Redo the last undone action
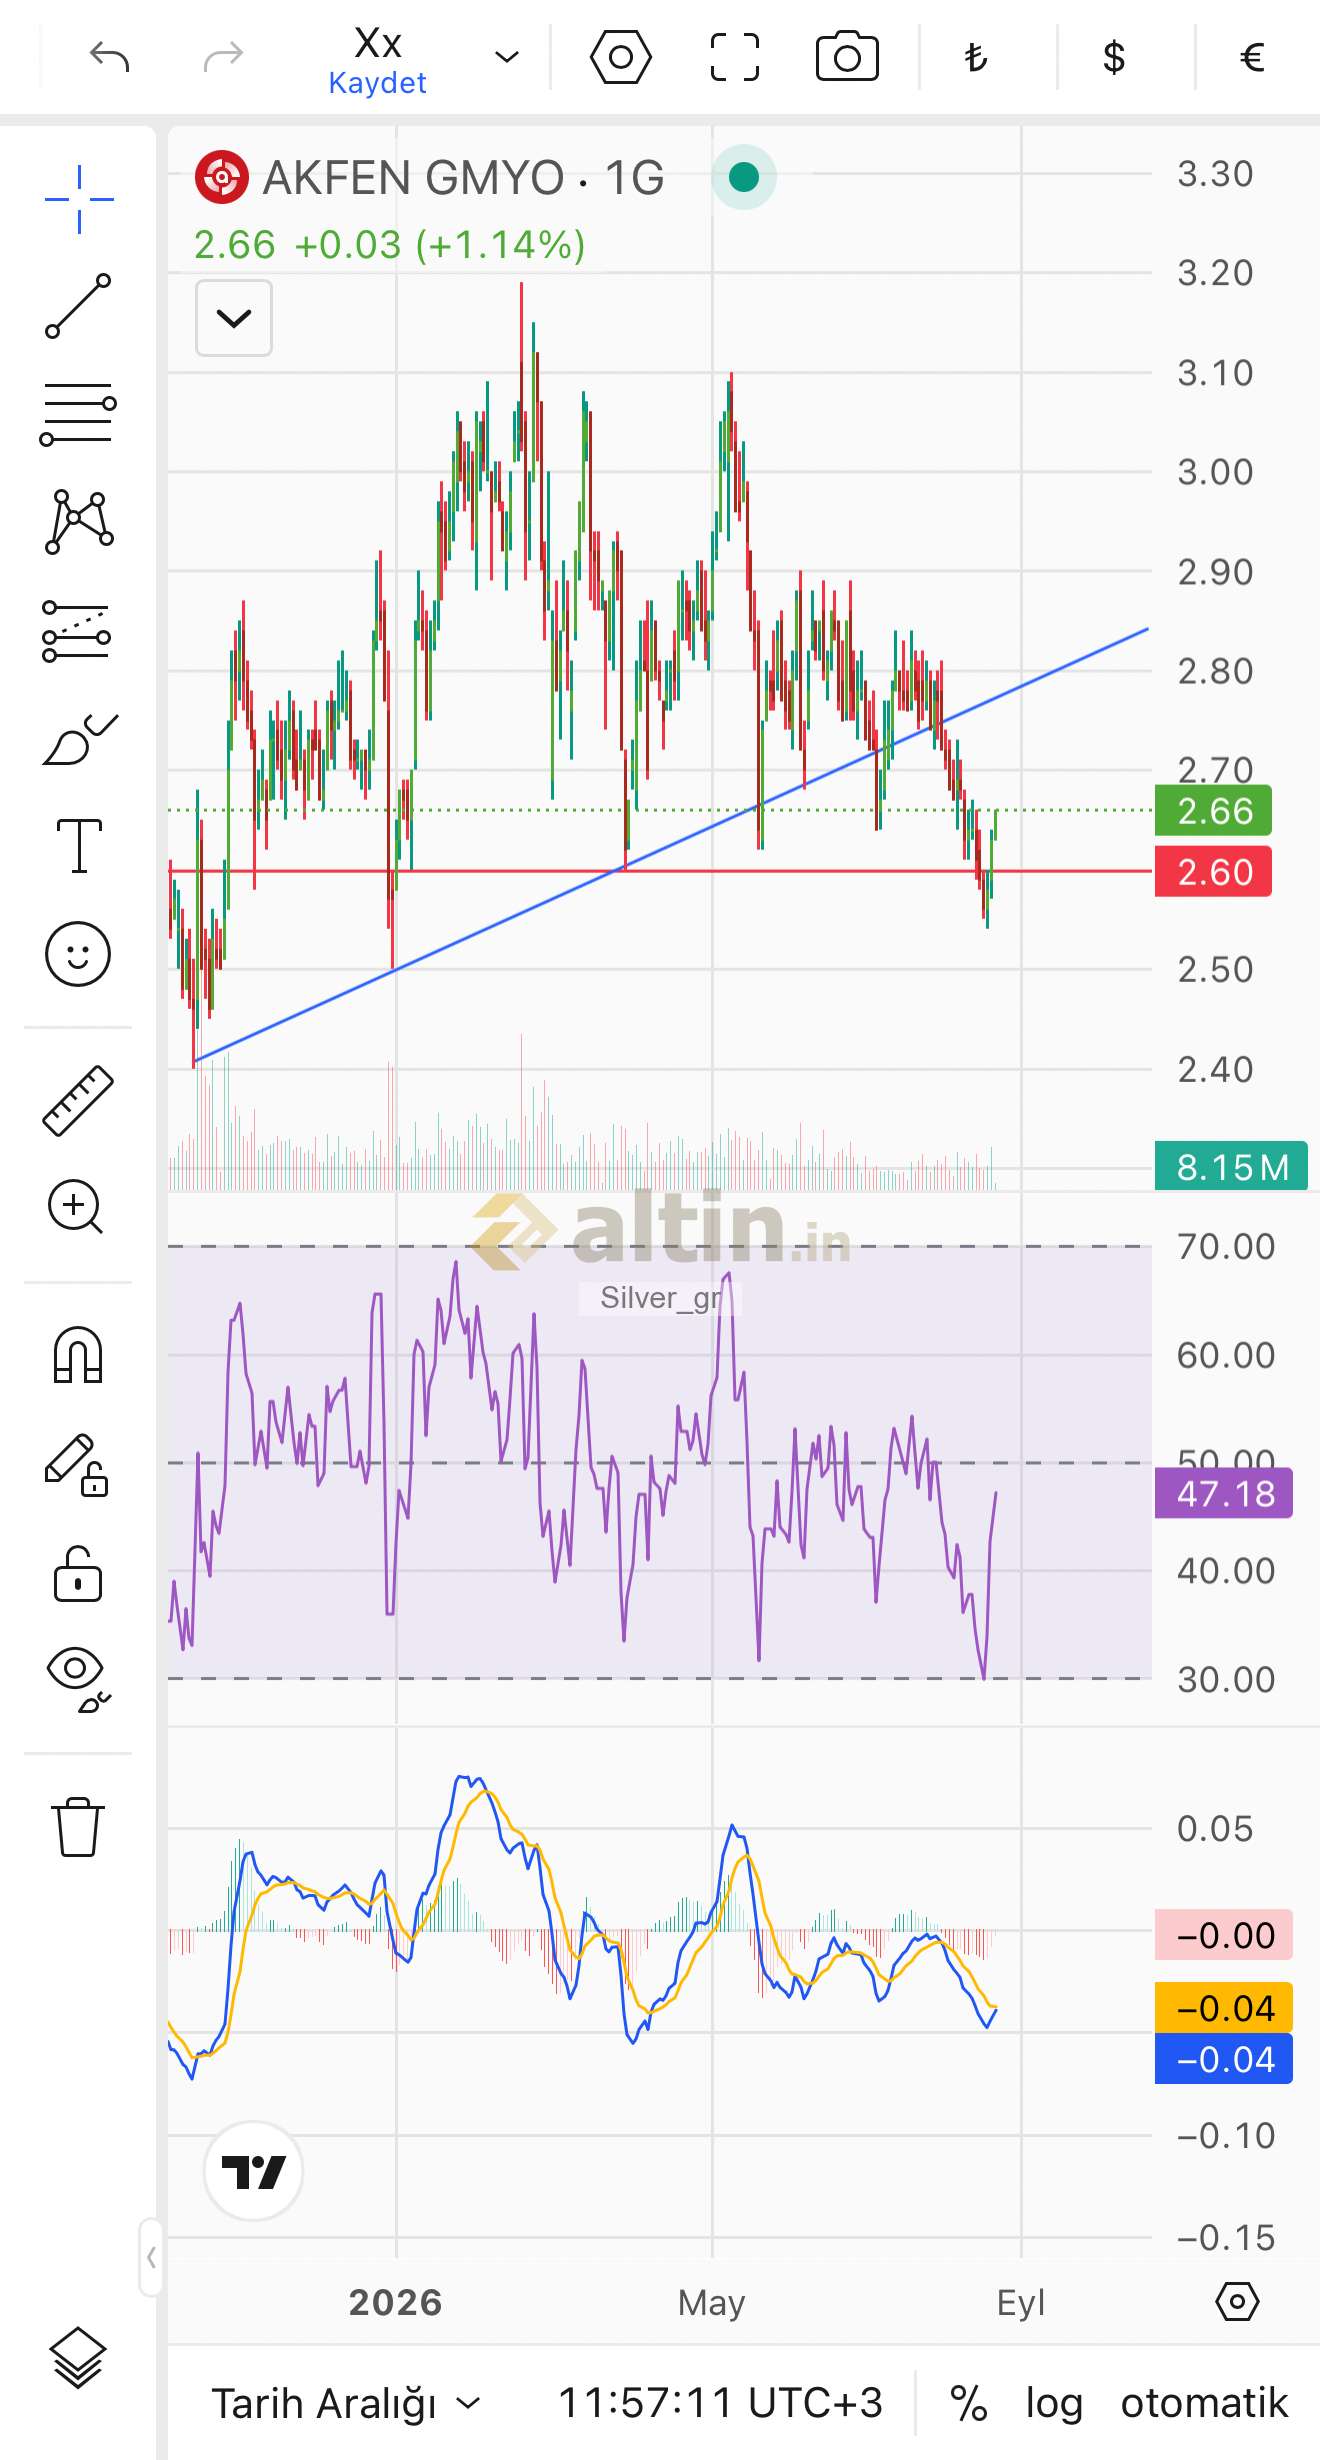 (223, 57)
